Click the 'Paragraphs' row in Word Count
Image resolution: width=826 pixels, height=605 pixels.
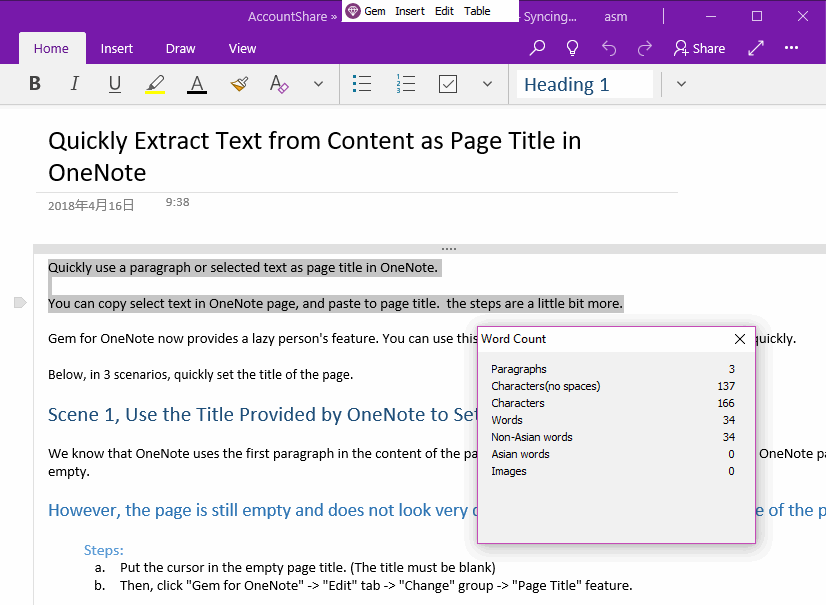(613, 369)
